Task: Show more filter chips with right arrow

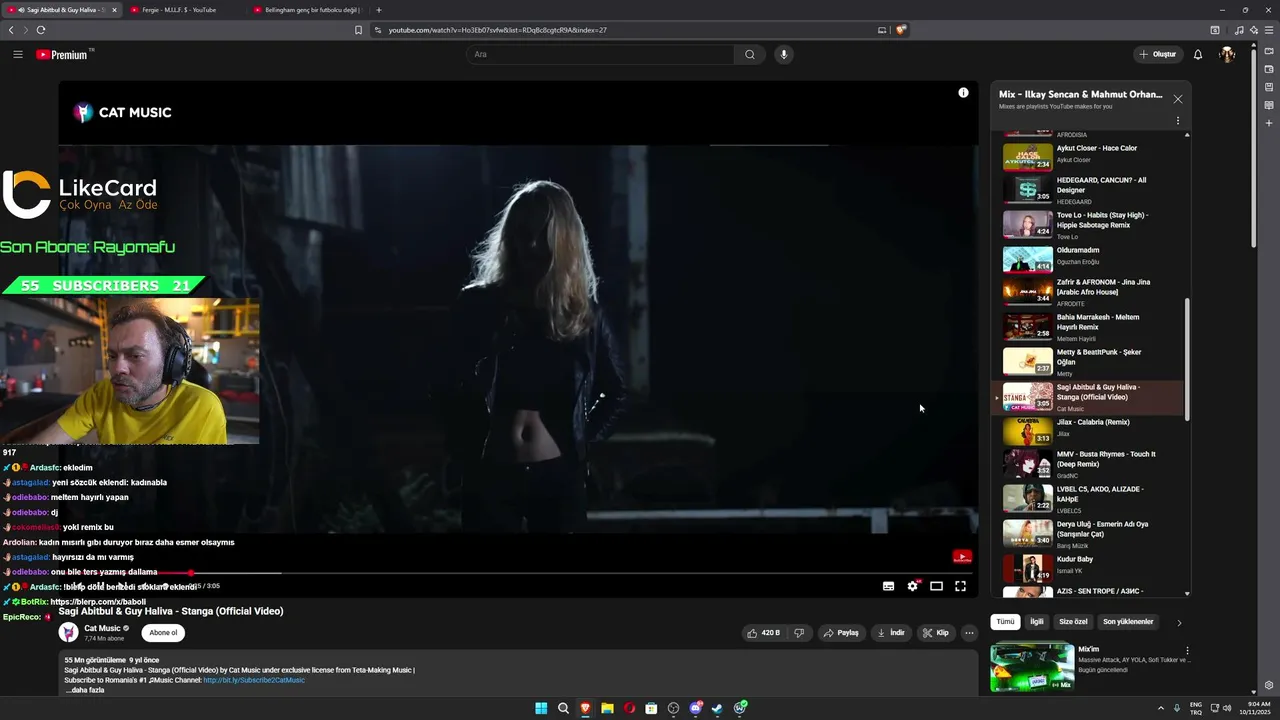Action: point(1179,622)
